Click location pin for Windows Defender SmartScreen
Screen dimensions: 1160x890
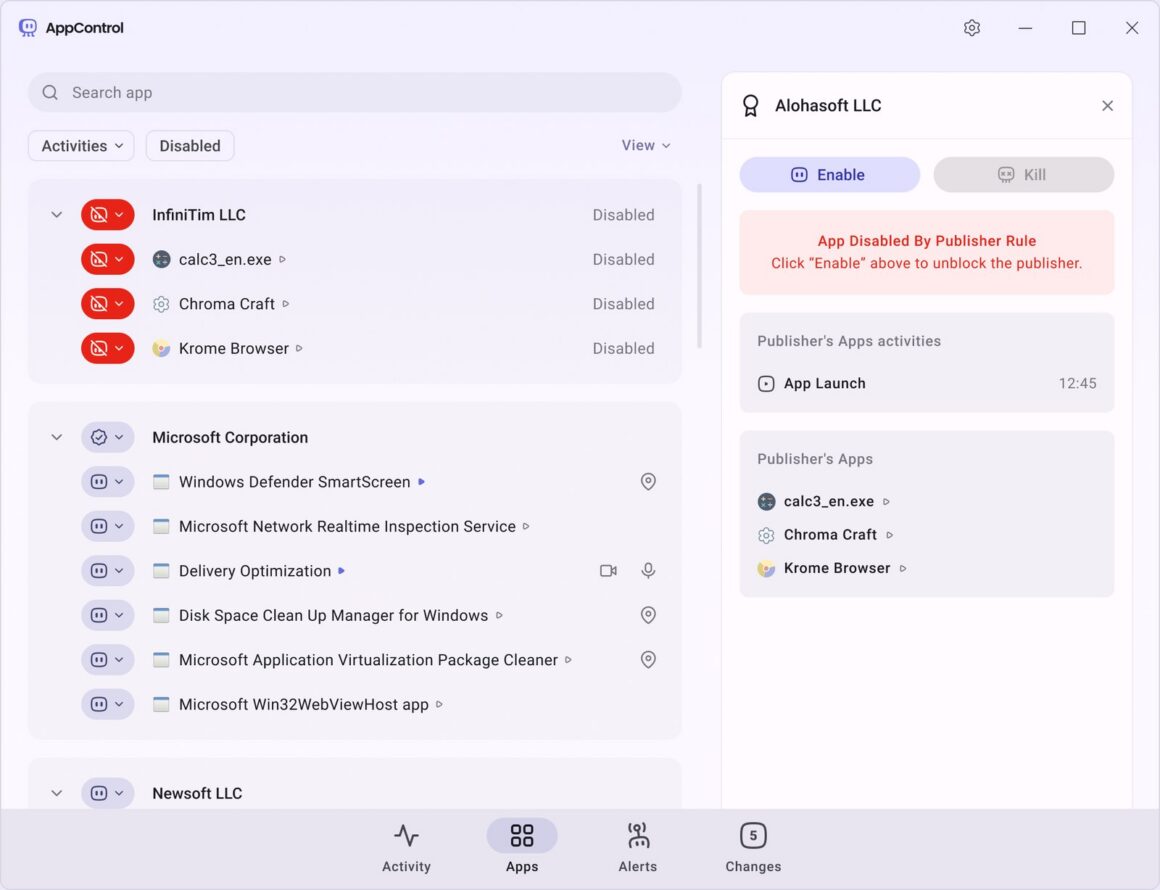(x=648, y=482)
